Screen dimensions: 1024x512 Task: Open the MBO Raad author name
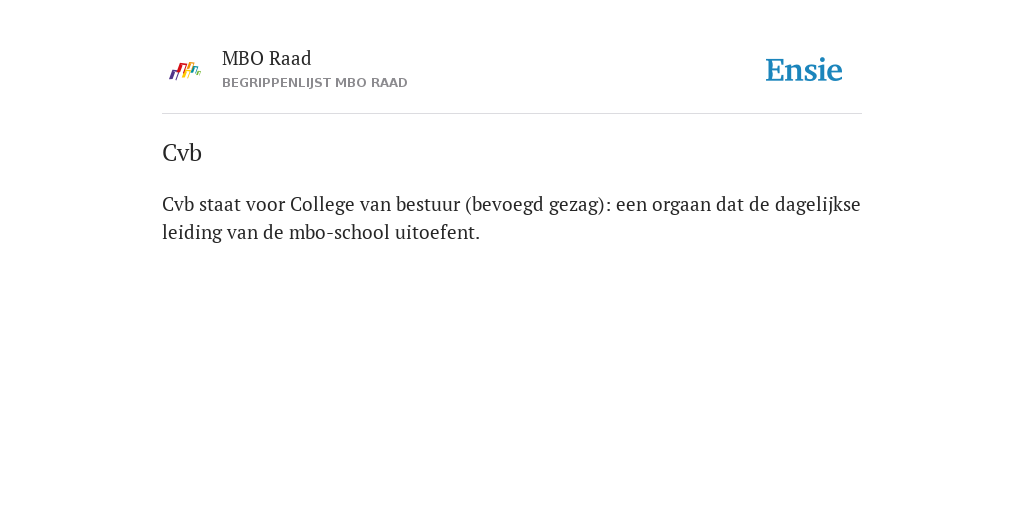coord(266,58)
